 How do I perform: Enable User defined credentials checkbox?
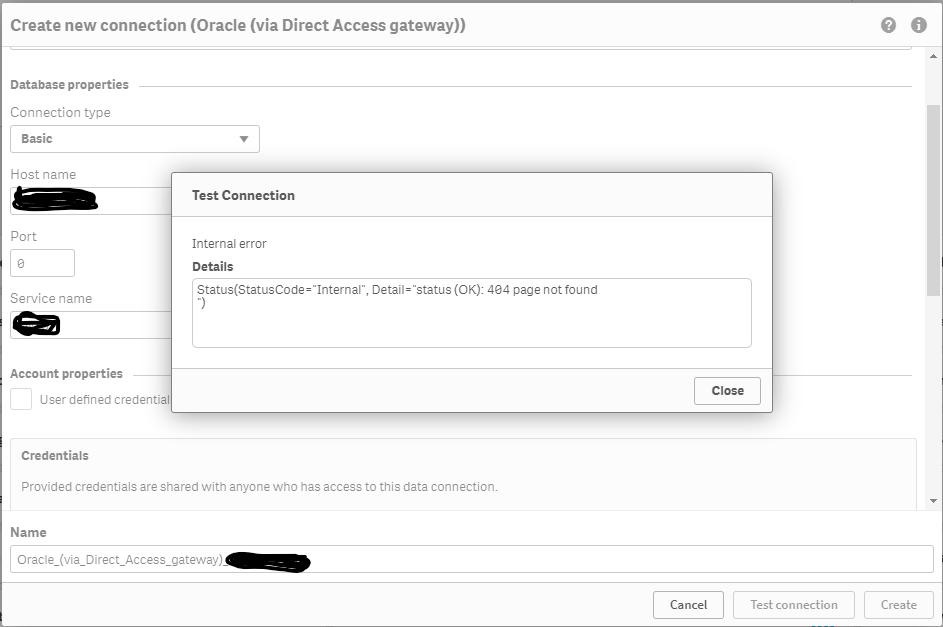pos(21,400)
